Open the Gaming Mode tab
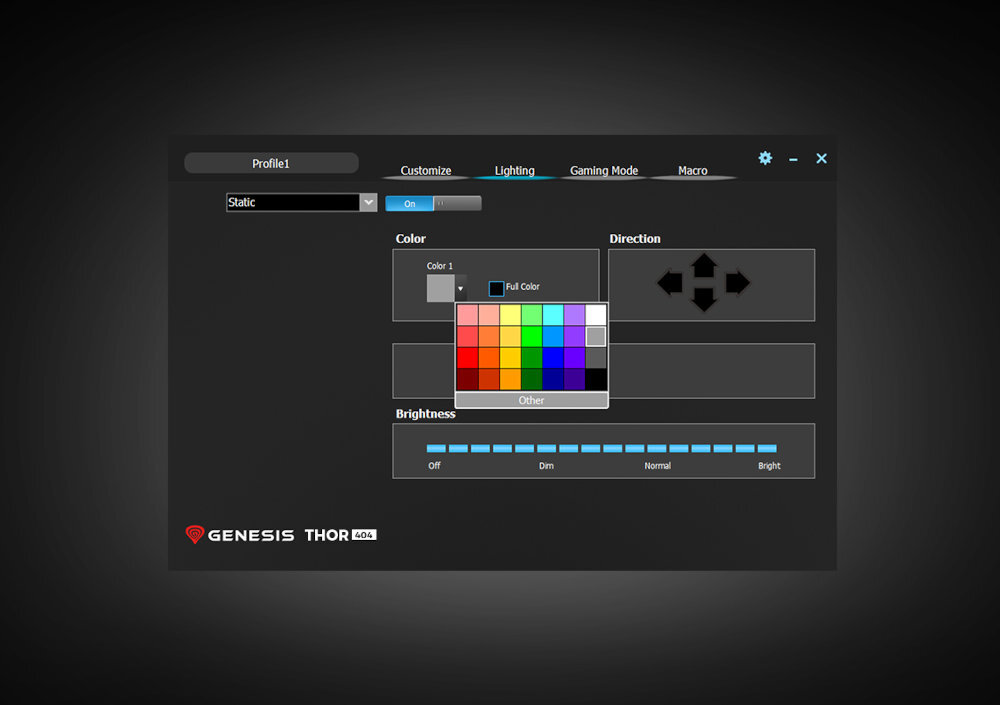 [604, 171]
